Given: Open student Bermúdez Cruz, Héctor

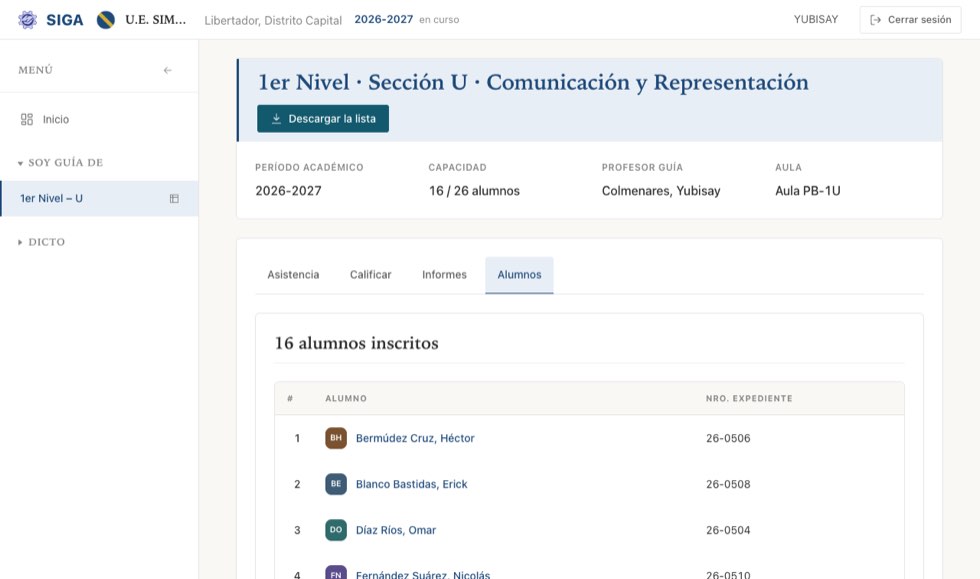Looking at the screenshot, I should click(415, 438).
